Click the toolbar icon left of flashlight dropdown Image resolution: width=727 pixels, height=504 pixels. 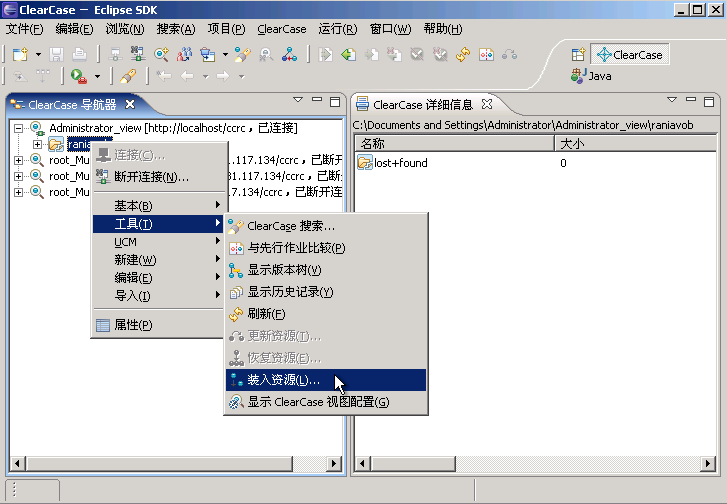[x=208, y=55]
